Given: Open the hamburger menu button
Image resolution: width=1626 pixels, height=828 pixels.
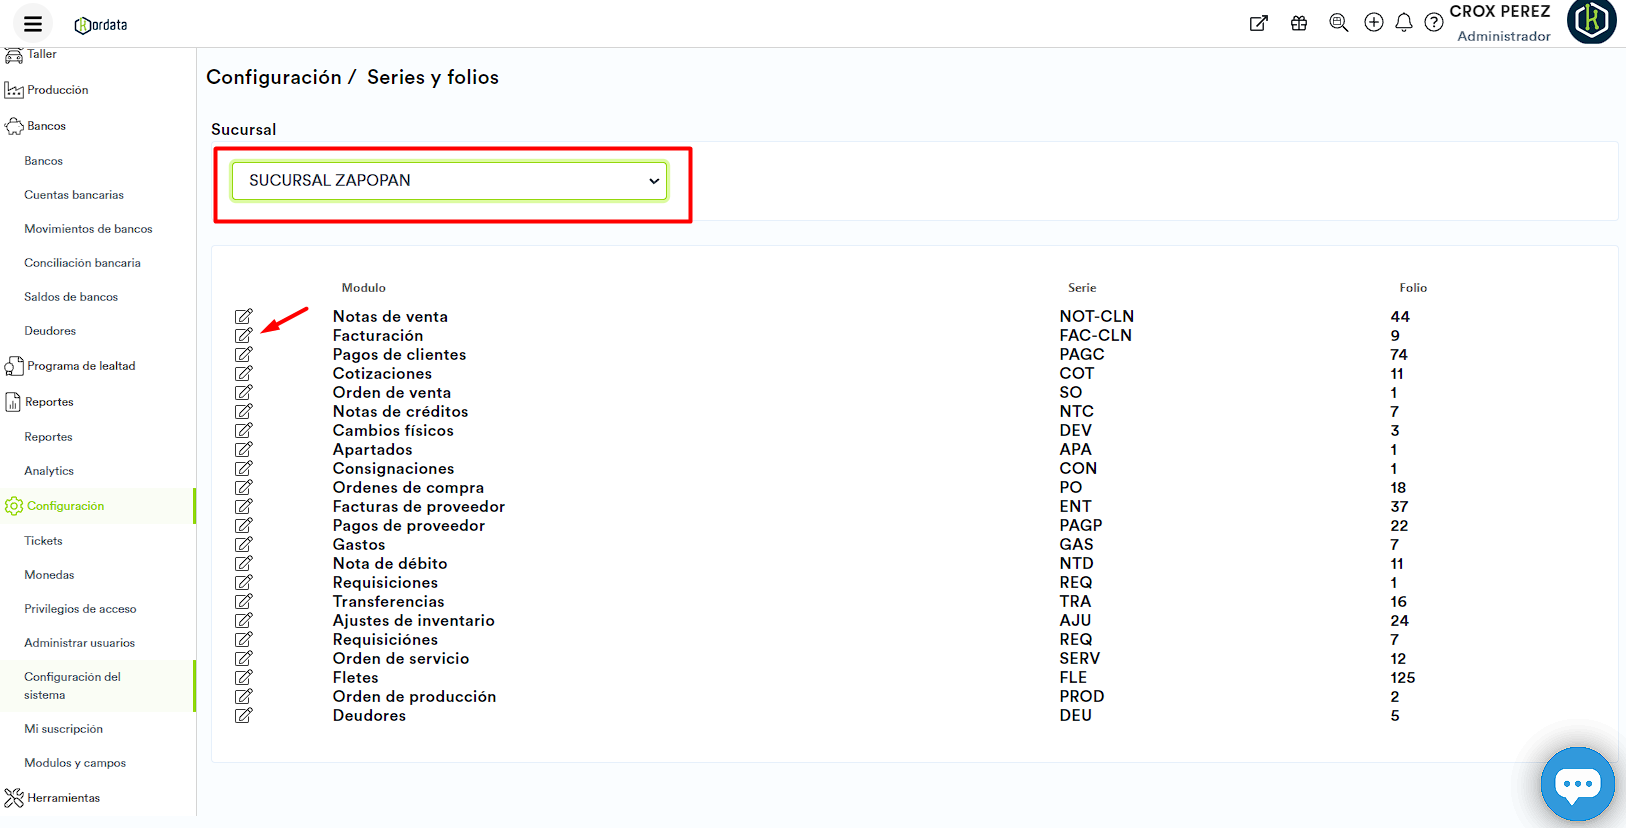Looking at the screenshot, I should point(32,24).
